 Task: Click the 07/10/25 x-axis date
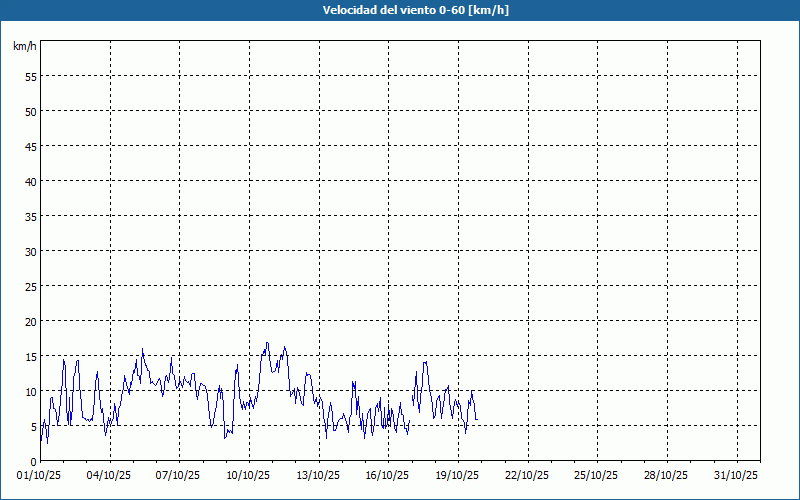pyautogui.click(x=179, y=475)
